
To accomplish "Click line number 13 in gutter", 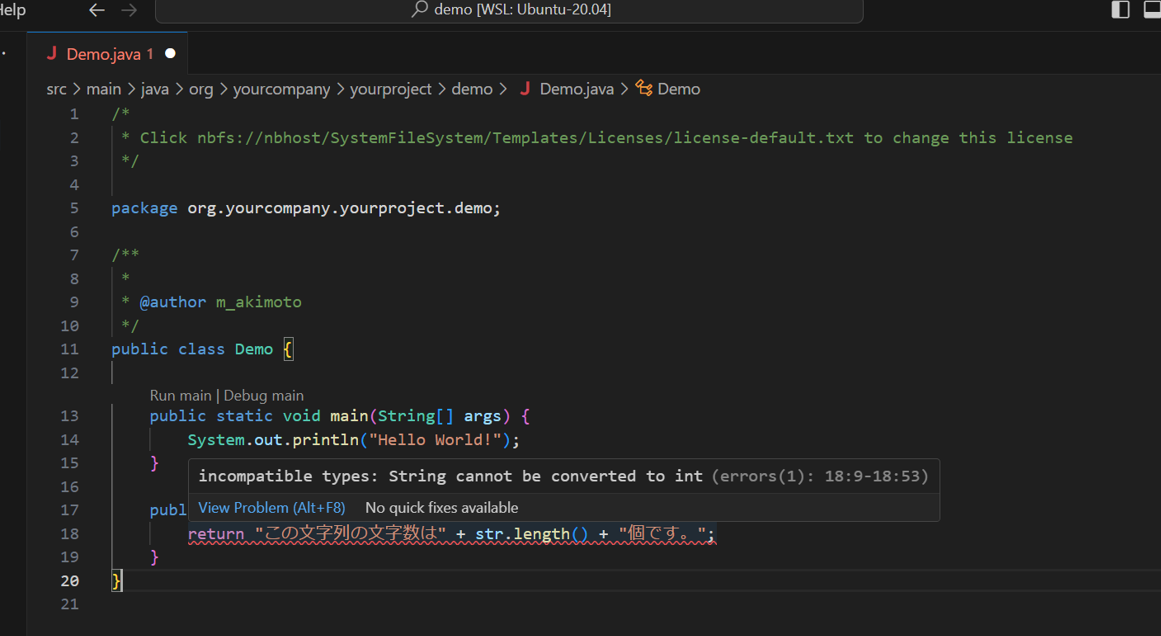I will pyautogui.click(x=70, y=416).
